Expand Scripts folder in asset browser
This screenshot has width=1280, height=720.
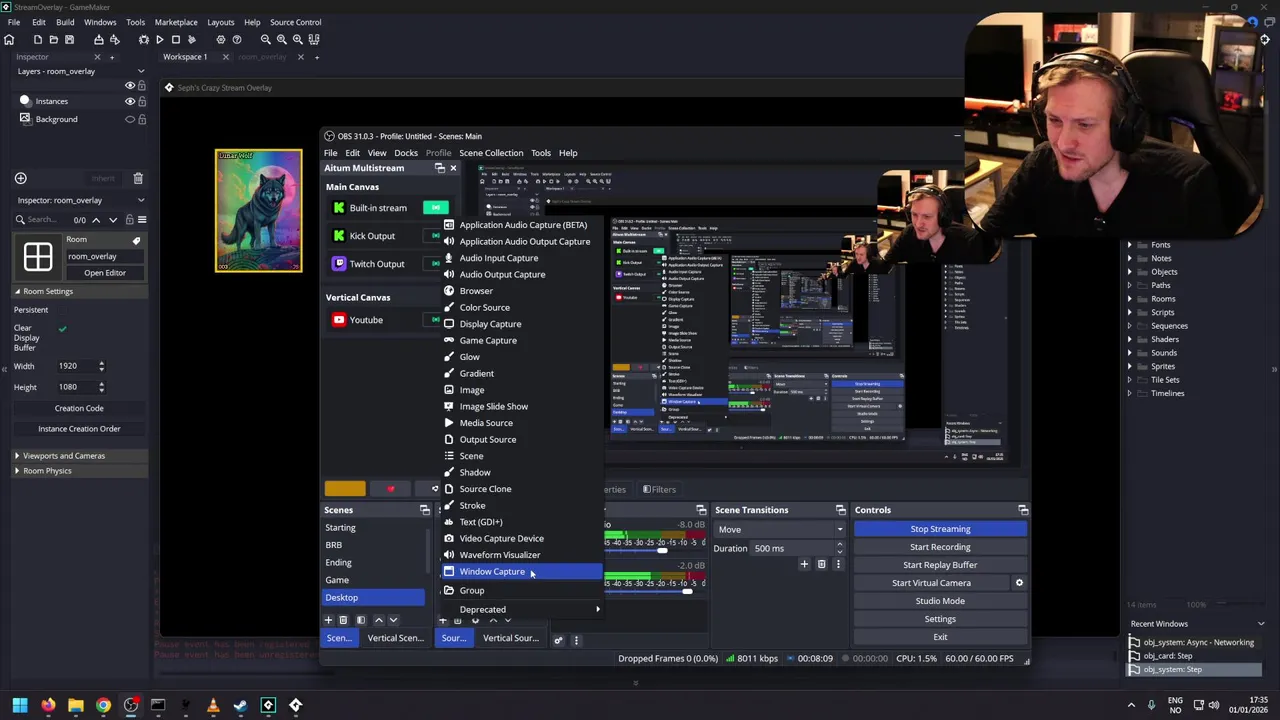point(1130,312)
